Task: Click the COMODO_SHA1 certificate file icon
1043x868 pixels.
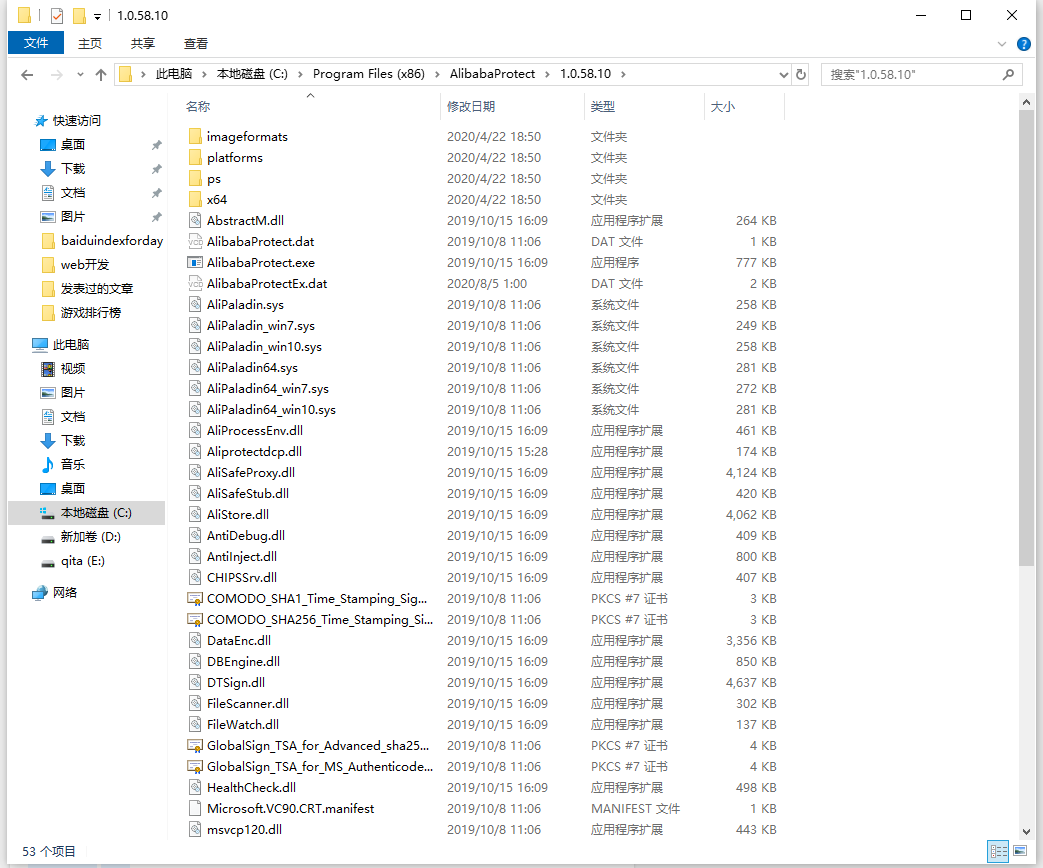Action: (x=195, y=599)
